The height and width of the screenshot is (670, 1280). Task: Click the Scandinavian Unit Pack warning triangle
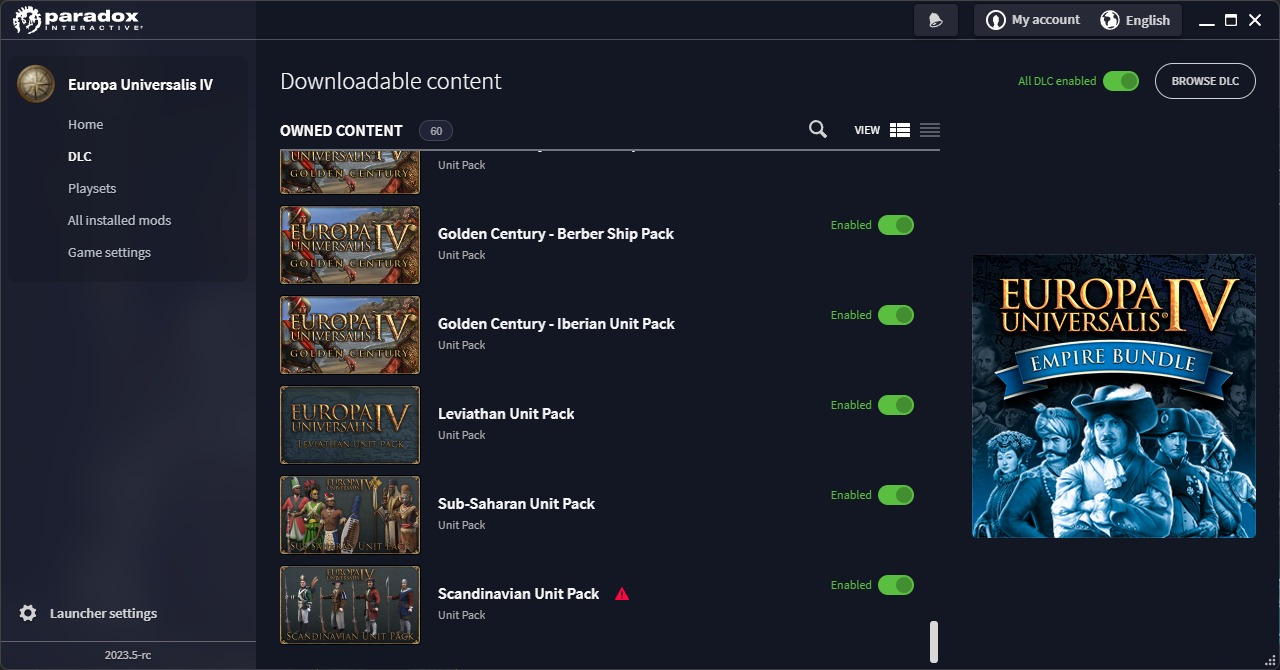coord(622,594)
